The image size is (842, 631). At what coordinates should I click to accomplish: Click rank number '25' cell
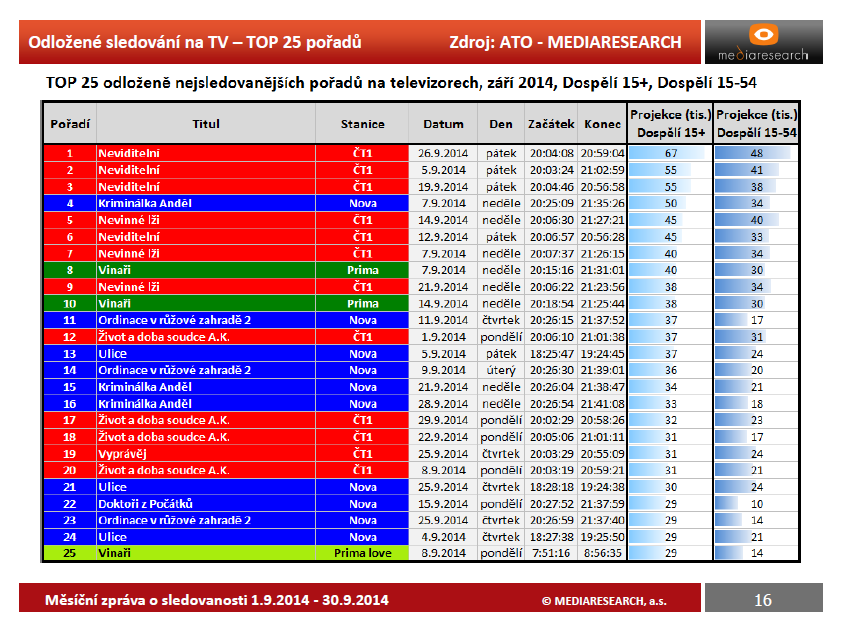70,553
